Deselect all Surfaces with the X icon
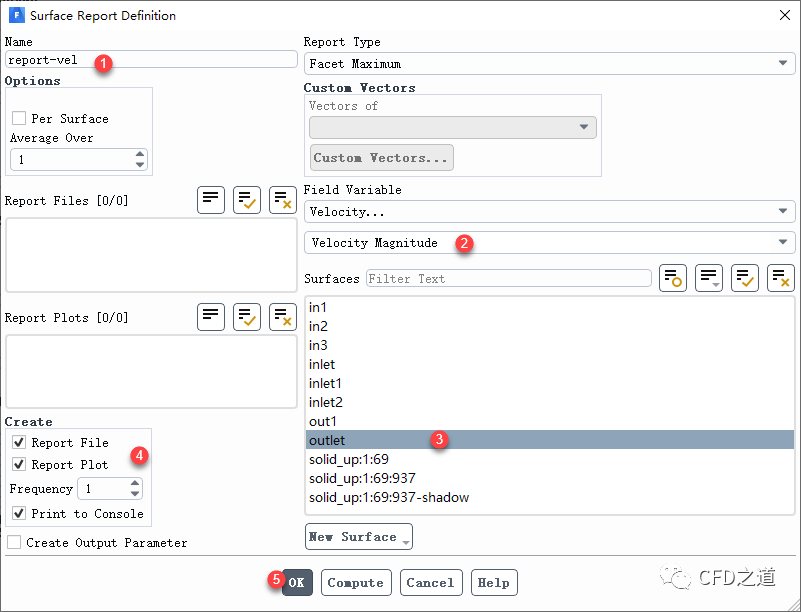 click(x=780, y=279)
